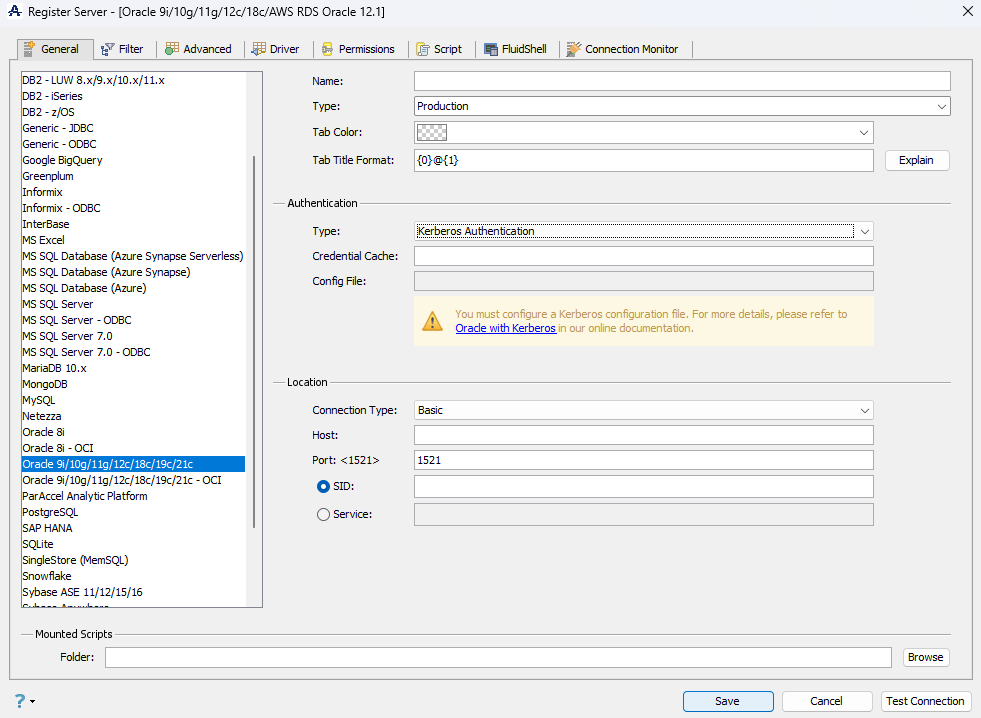Click the Permissions tab icon
Screen dimensions: 981x718
pos(327,49)
